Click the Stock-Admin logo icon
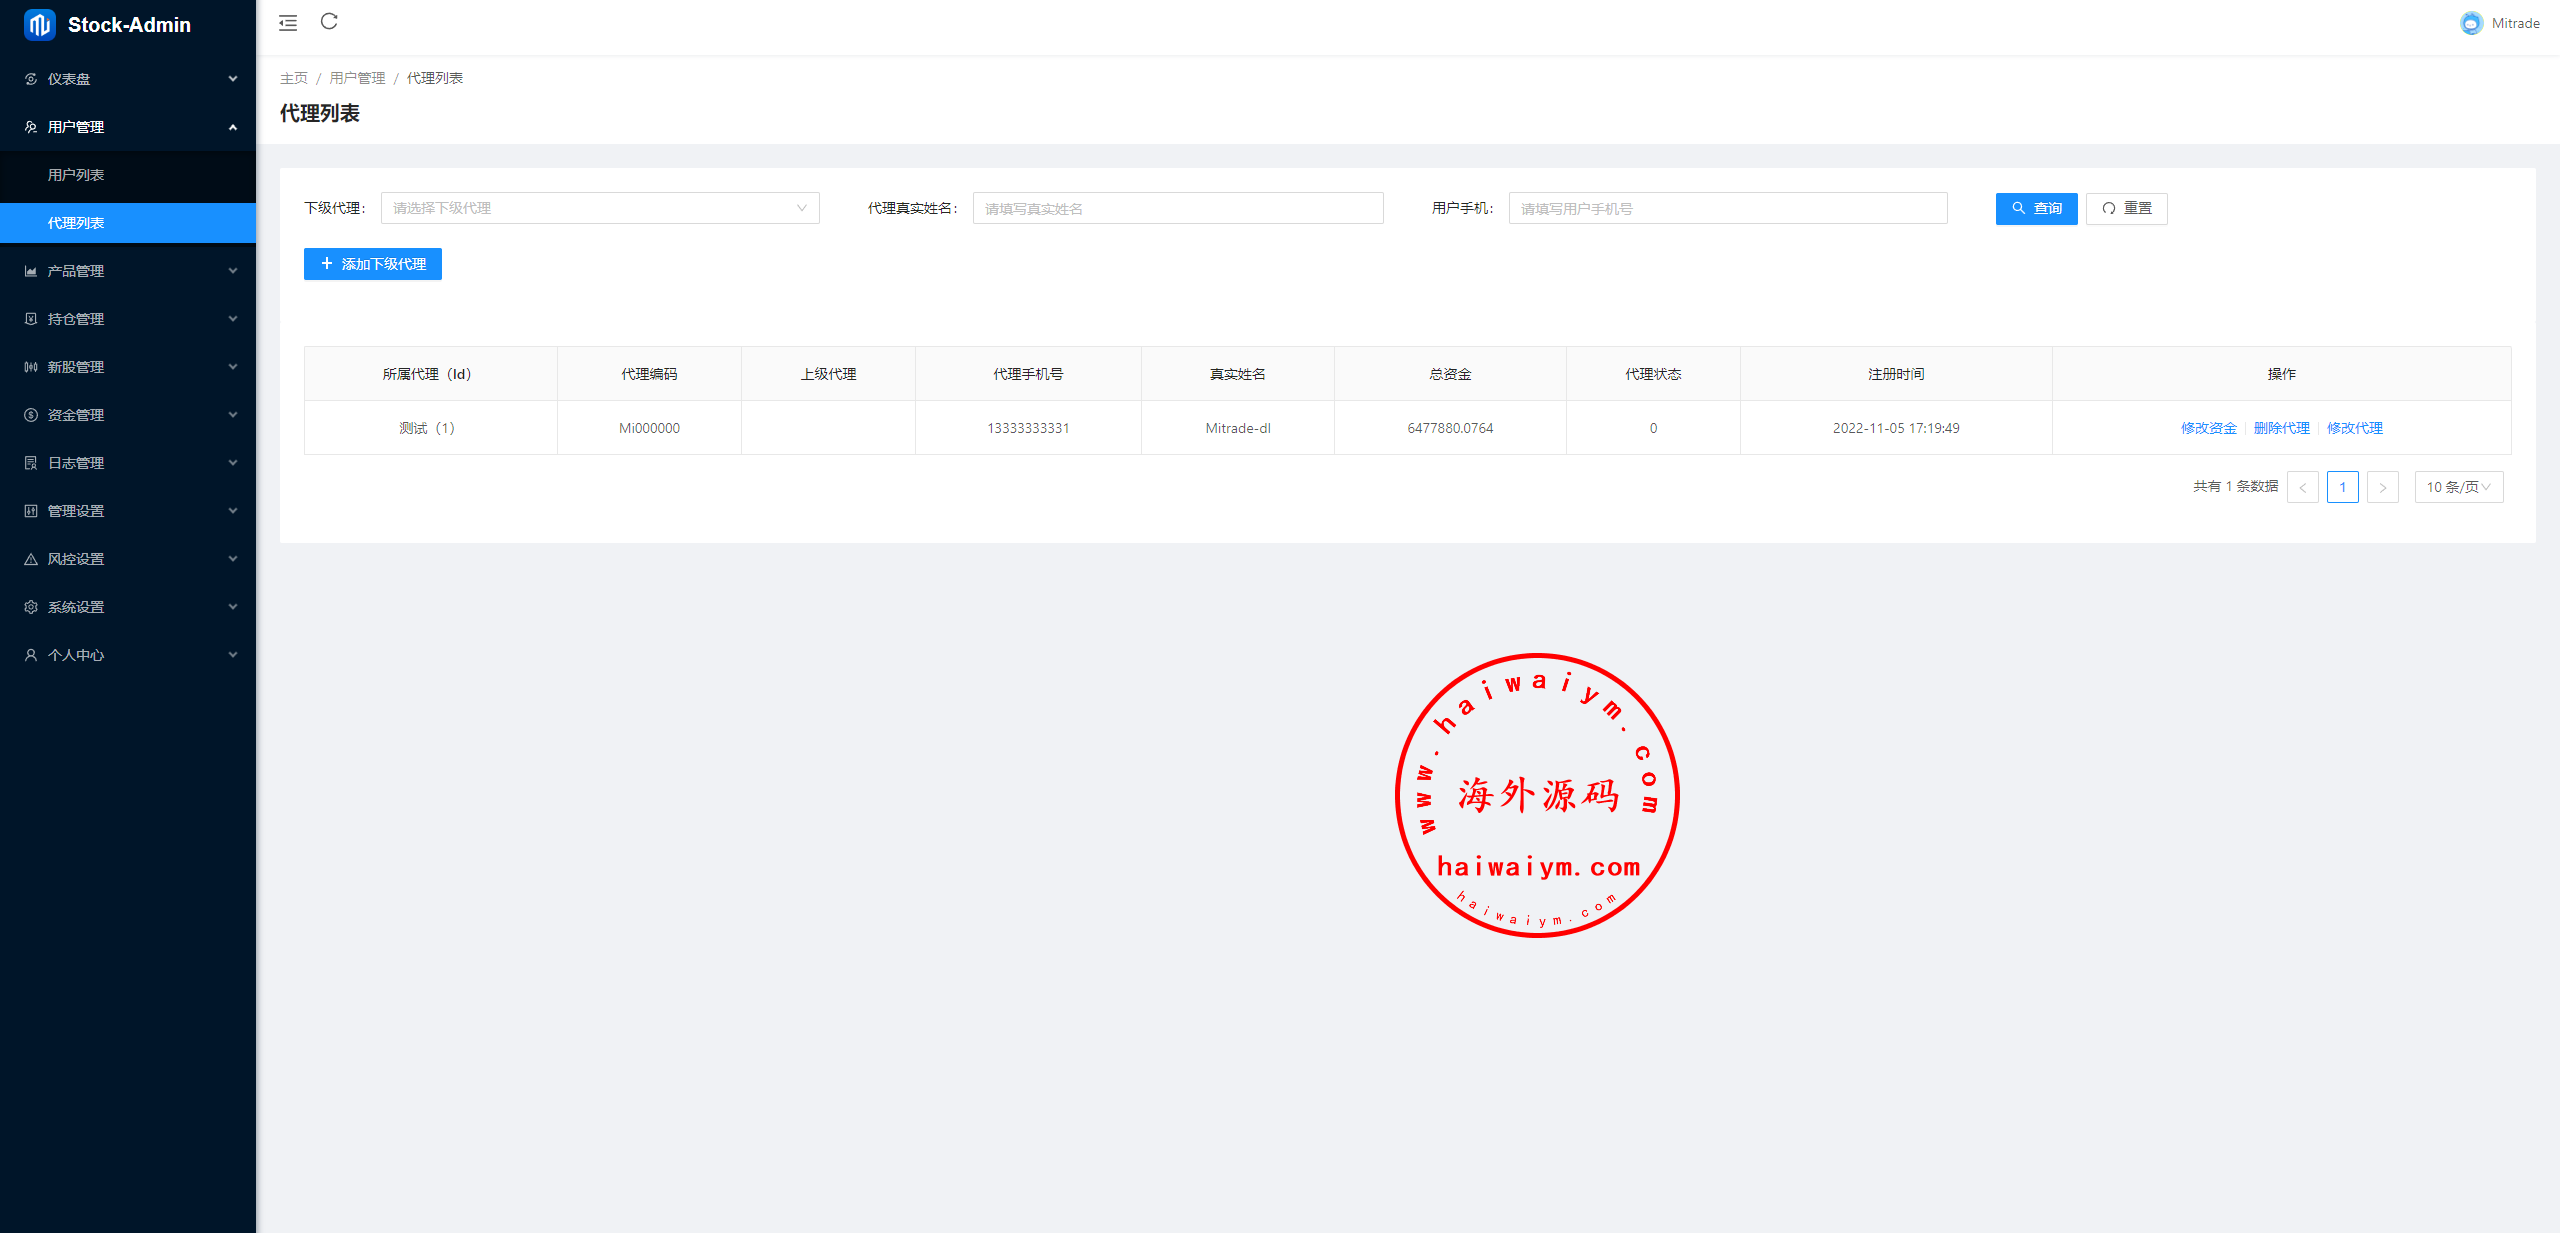This screenshot has width=2560, height=1233. [40, 25]
